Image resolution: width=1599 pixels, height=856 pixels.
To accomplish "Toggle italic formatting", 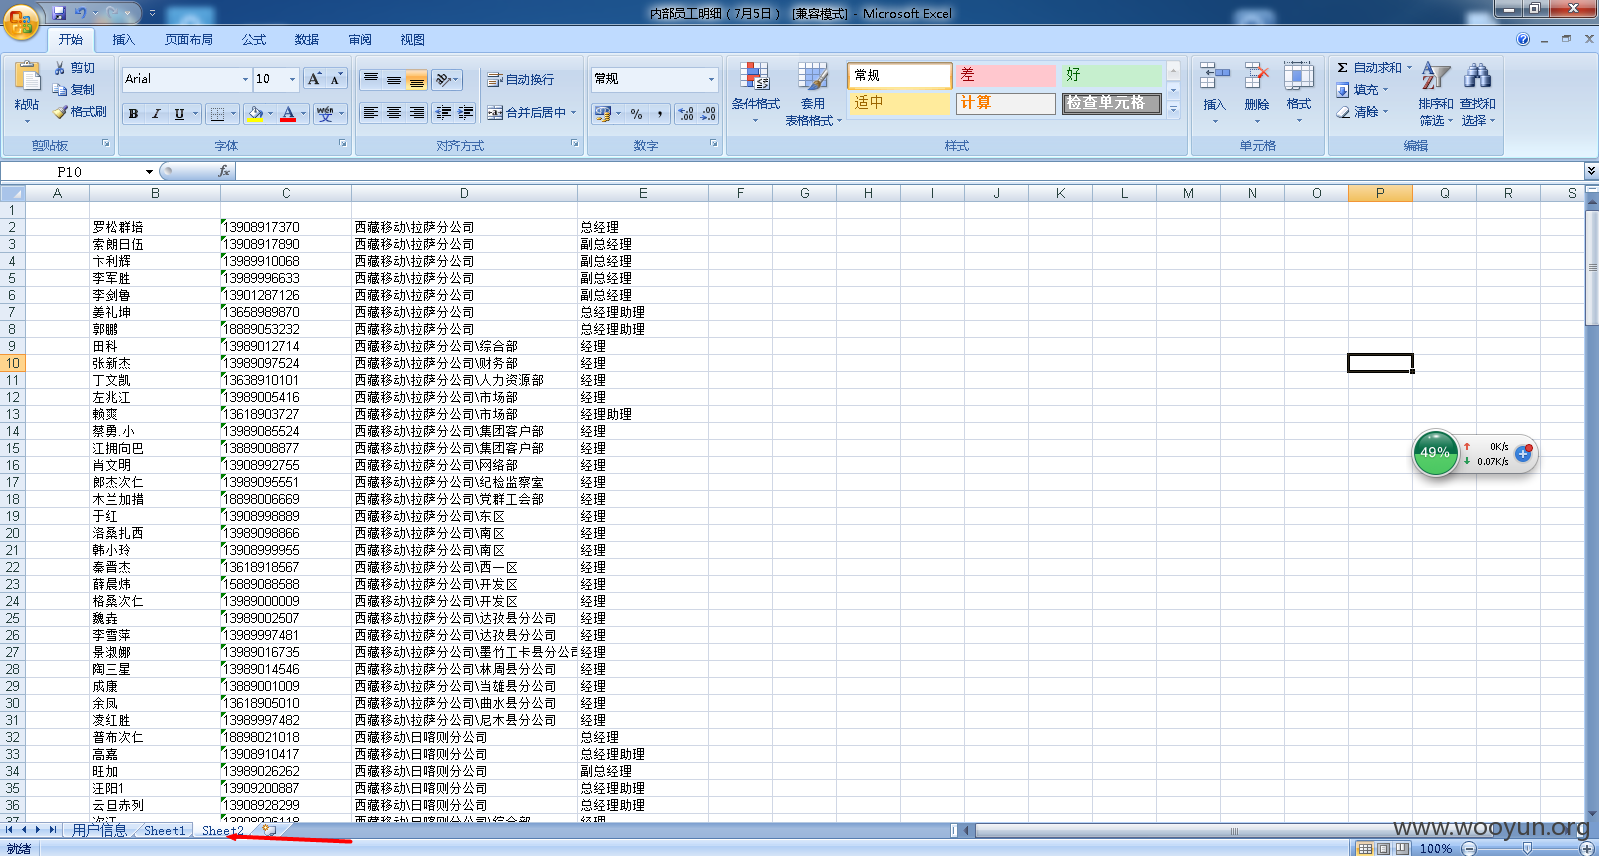I will (x=156, y=114).
